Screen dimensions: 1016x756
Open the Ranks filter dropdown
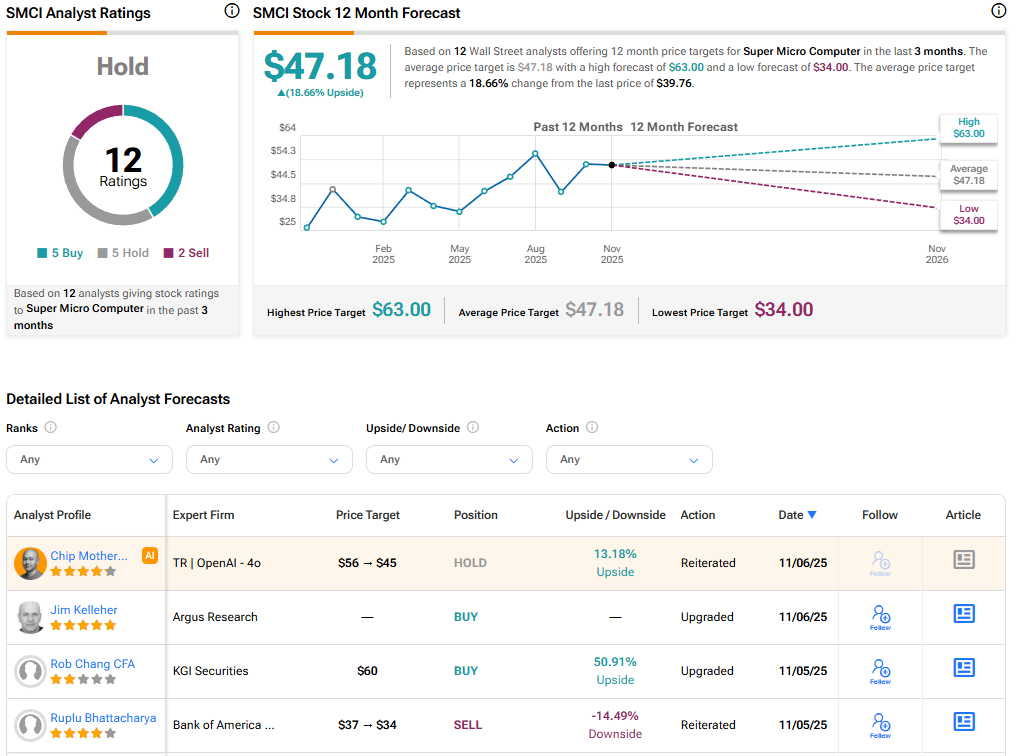[89, 460]
